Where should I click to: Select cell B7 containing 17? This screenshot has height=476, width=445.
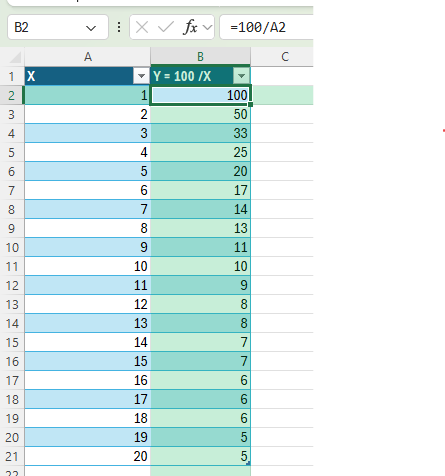pos(200,190)
